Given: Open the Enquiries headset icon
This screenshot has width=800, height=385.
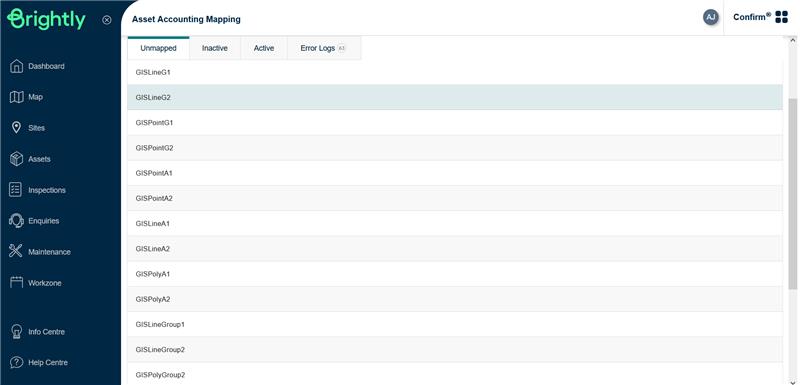Looking at the screenshot, I should [x=16, y=221].
